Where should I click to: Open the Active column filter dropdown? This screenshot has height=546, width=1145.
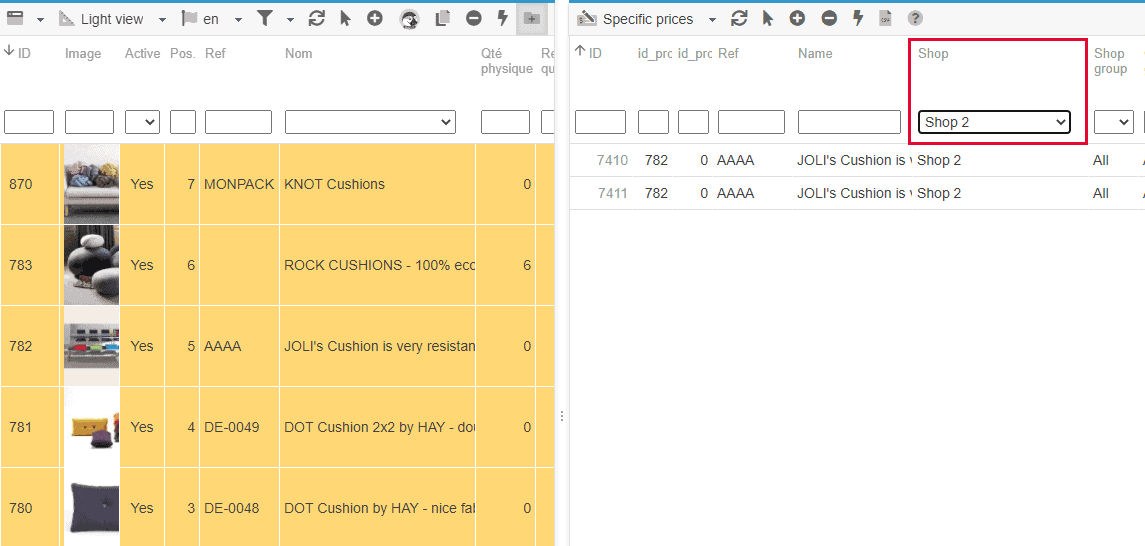point(142,122)
